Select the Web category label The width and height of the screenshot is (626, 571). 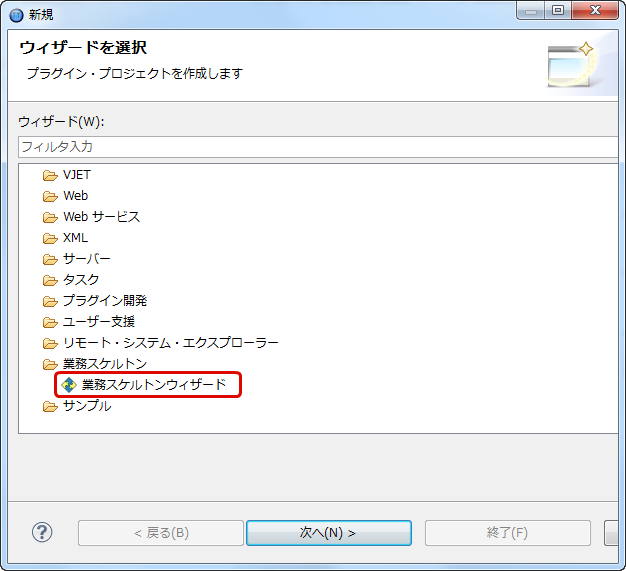[75, 196]
